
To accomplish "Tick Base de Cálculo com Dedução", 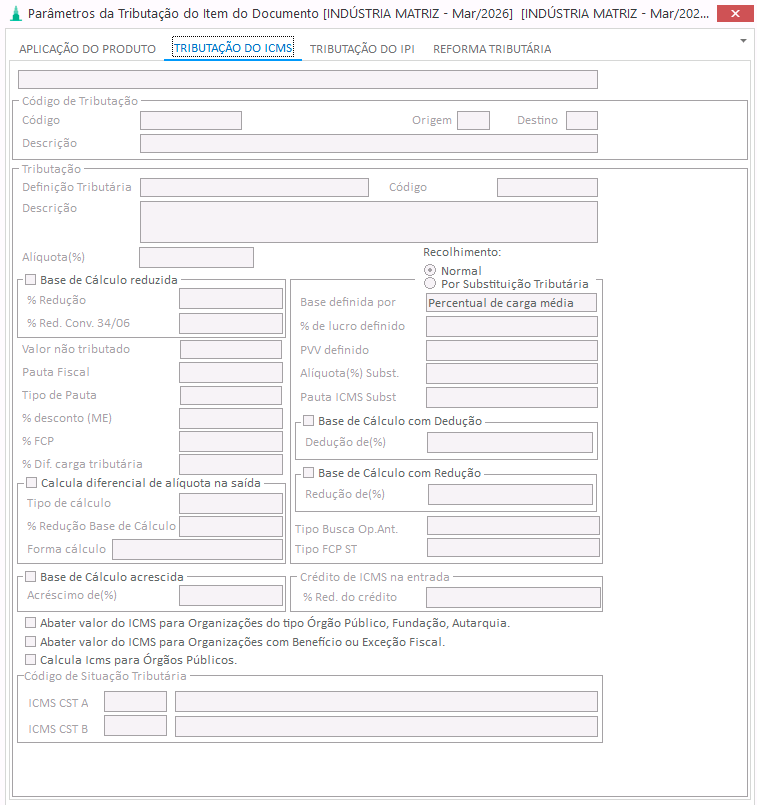I will tap(308, 420).
